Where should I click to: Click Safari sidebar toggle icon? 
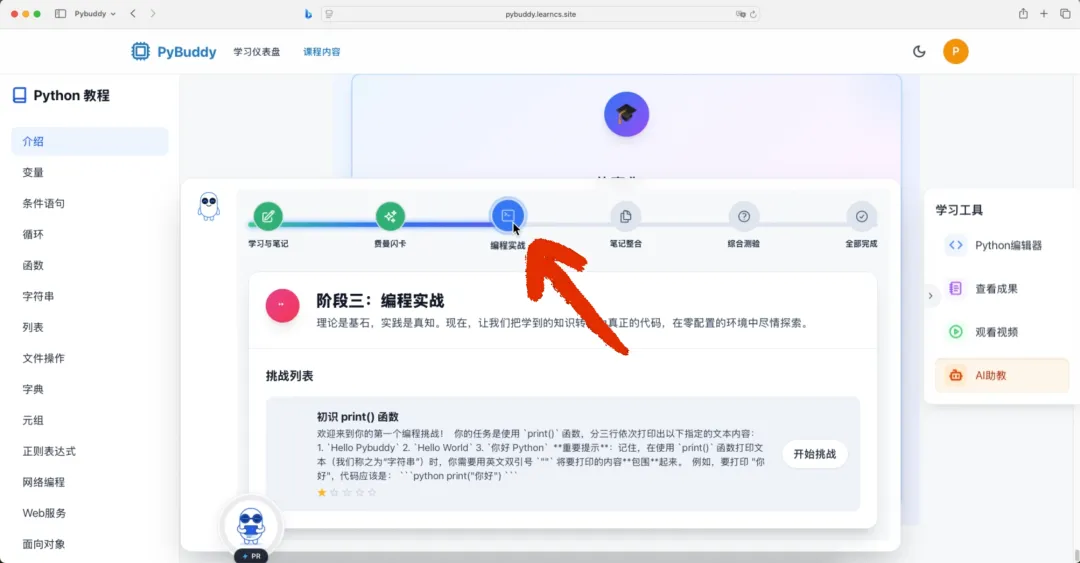coord(61,14)
